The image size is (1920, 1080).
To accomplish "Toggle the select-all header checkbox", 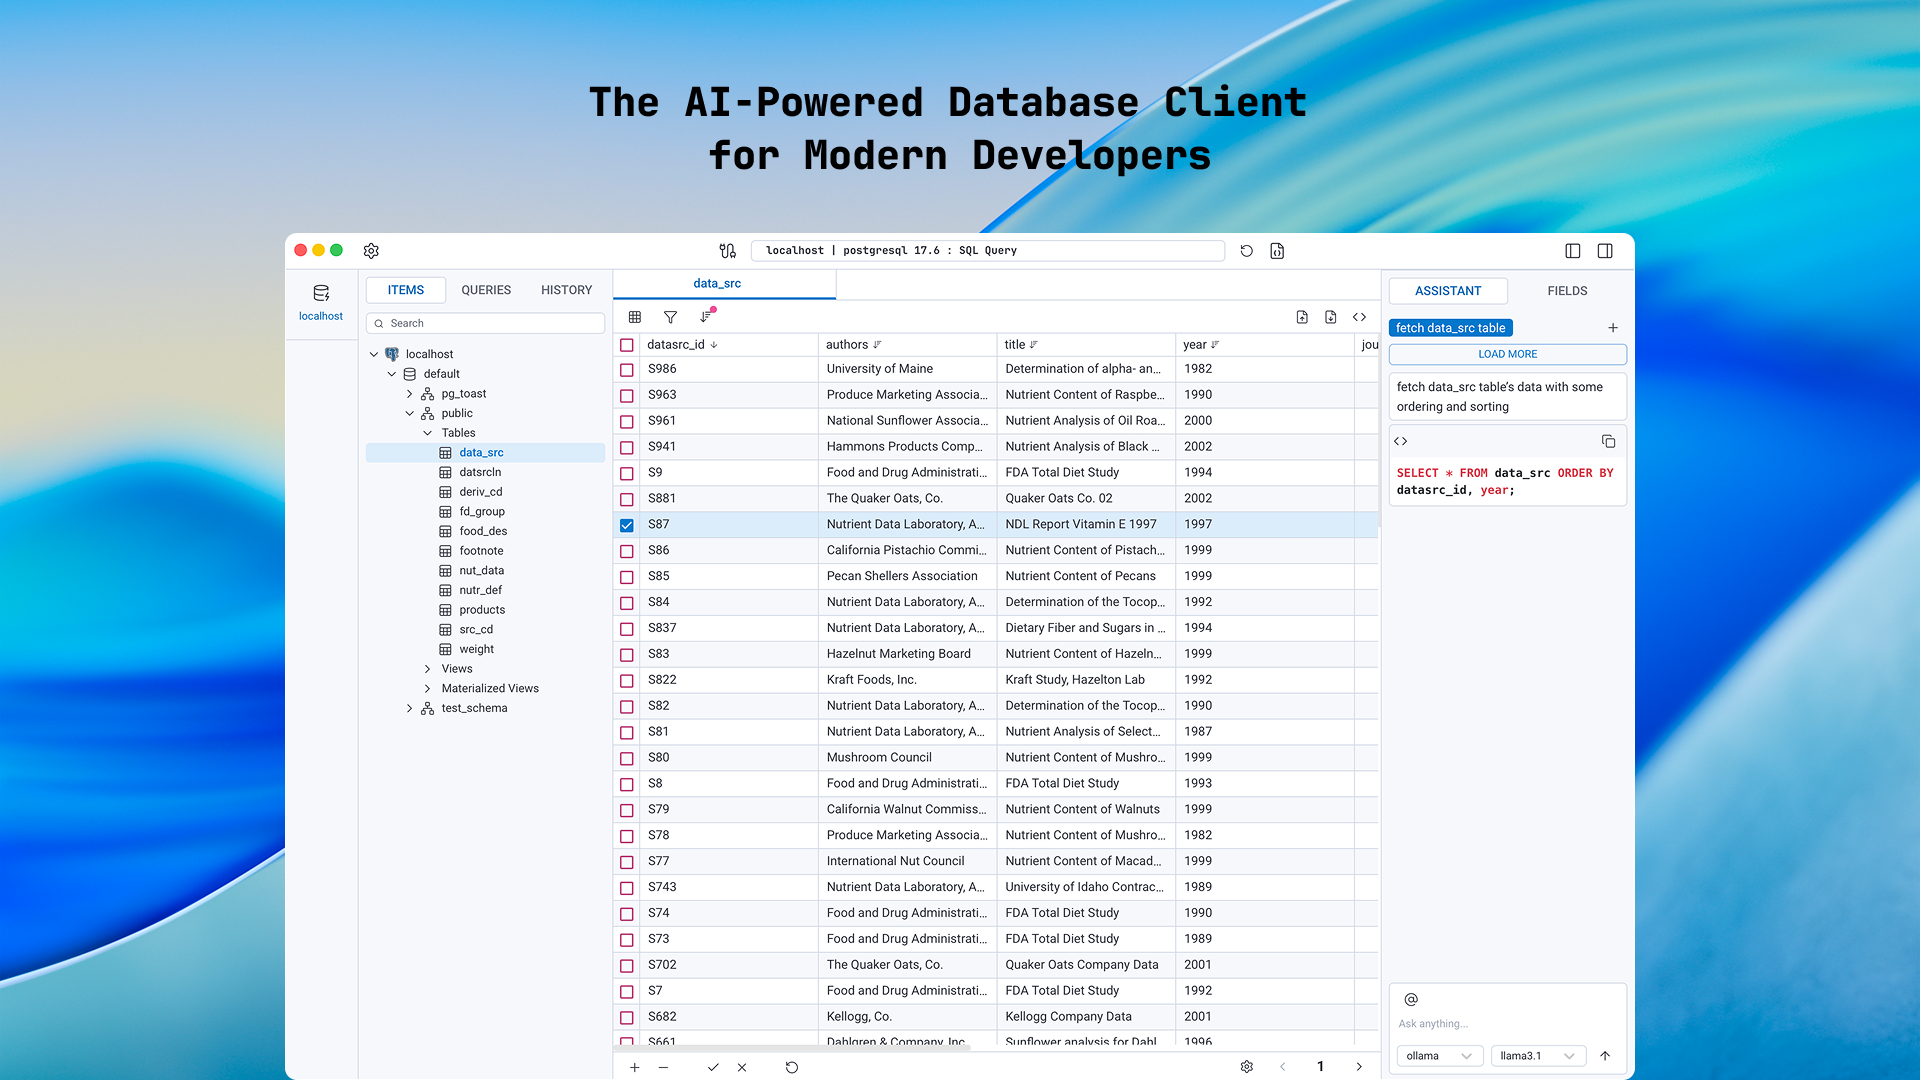I will 627,345.
